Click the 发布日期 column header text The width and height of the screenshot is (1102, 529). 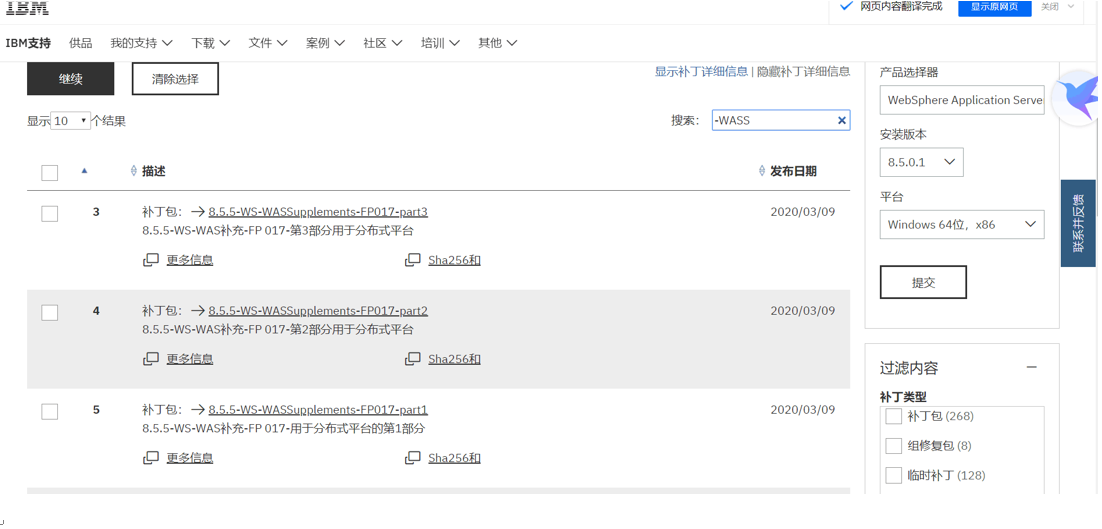tap(793, 171)
